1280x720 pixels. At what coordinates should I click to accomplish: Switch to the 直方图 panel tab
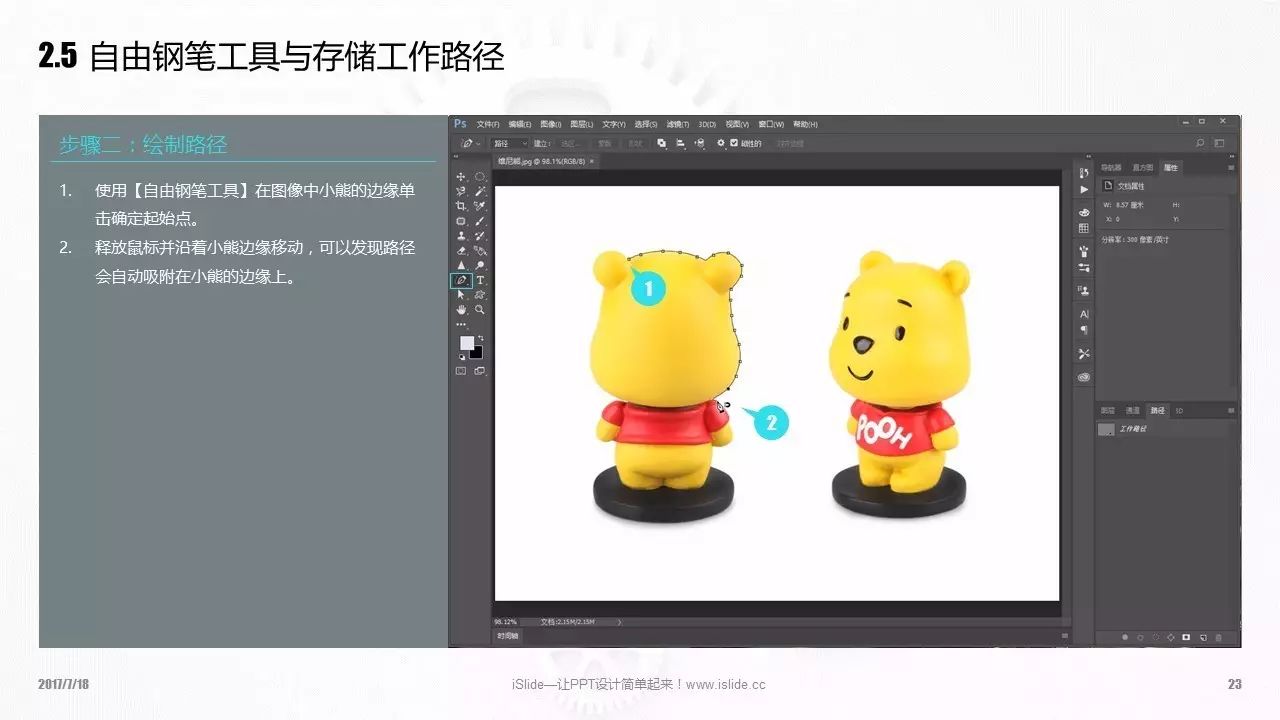pos(1143,167)
